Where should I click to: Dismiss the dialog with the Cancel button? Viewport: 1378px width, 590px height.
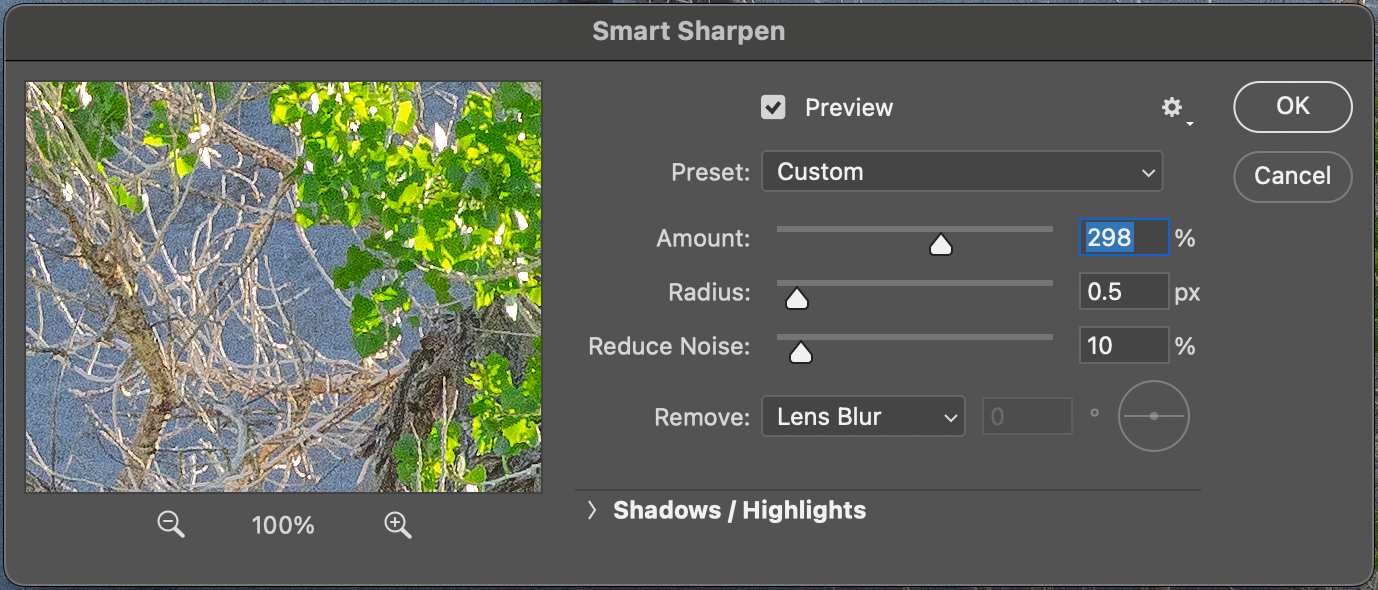click(x=1292, y=176)
